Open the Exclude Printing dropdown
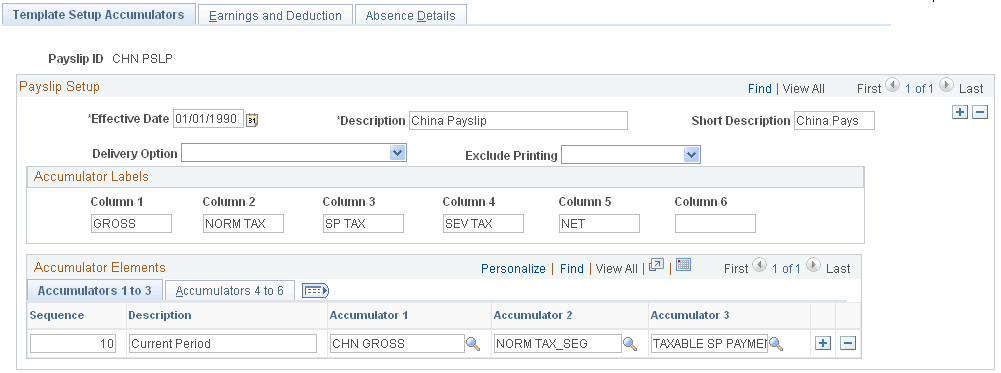Image resolution: width=1001 pixels, height=373 pixels. (692, 155)
